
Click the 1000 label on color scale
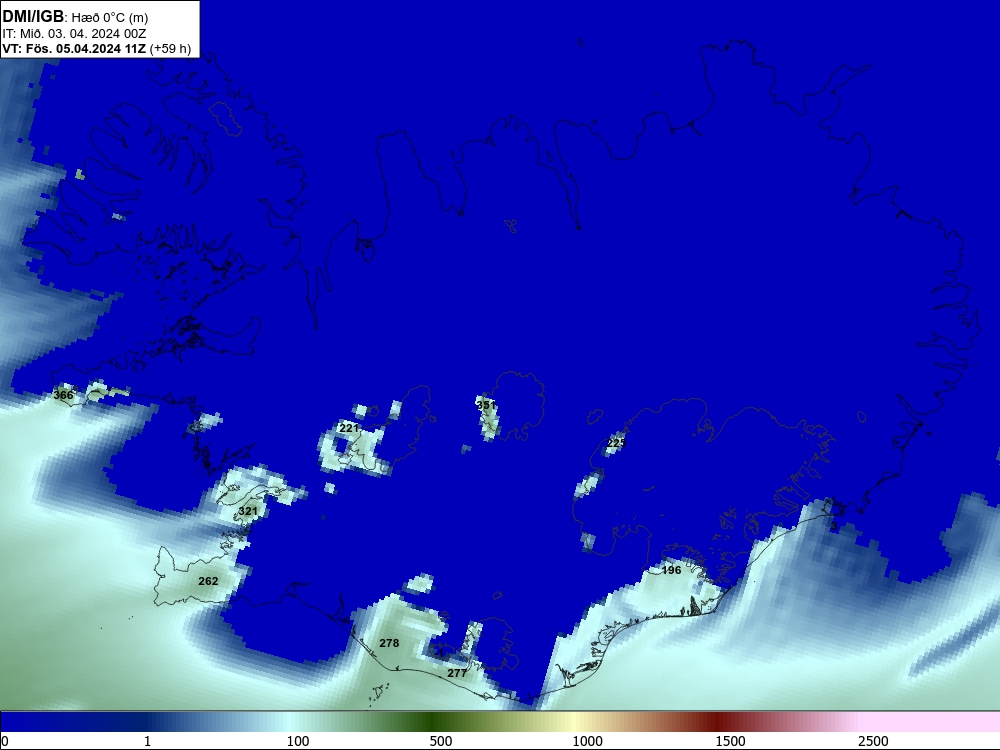pos(587,741)
